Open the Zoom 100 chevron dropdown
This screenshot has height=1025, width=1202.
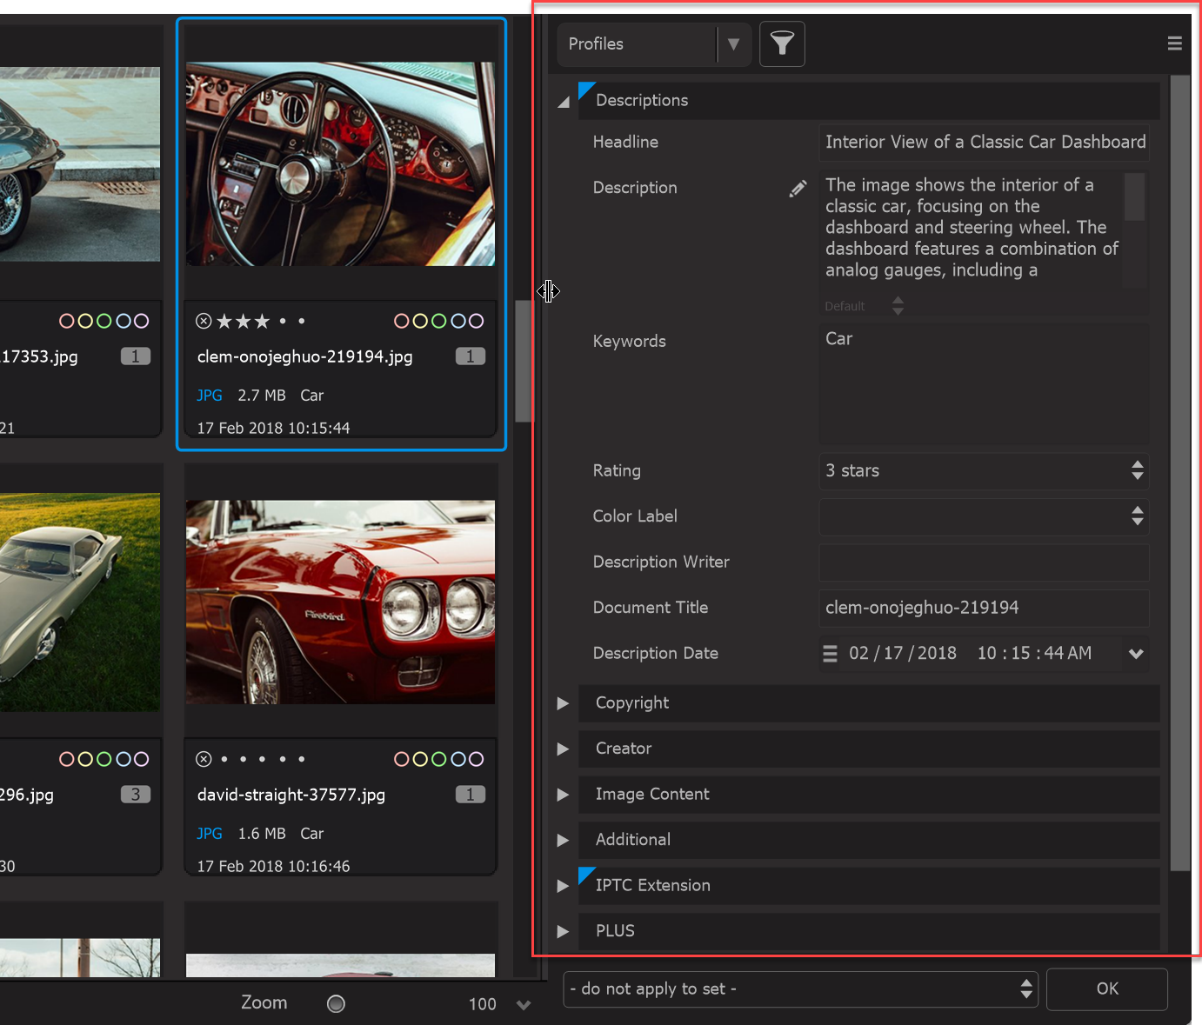click(523, 1004)
